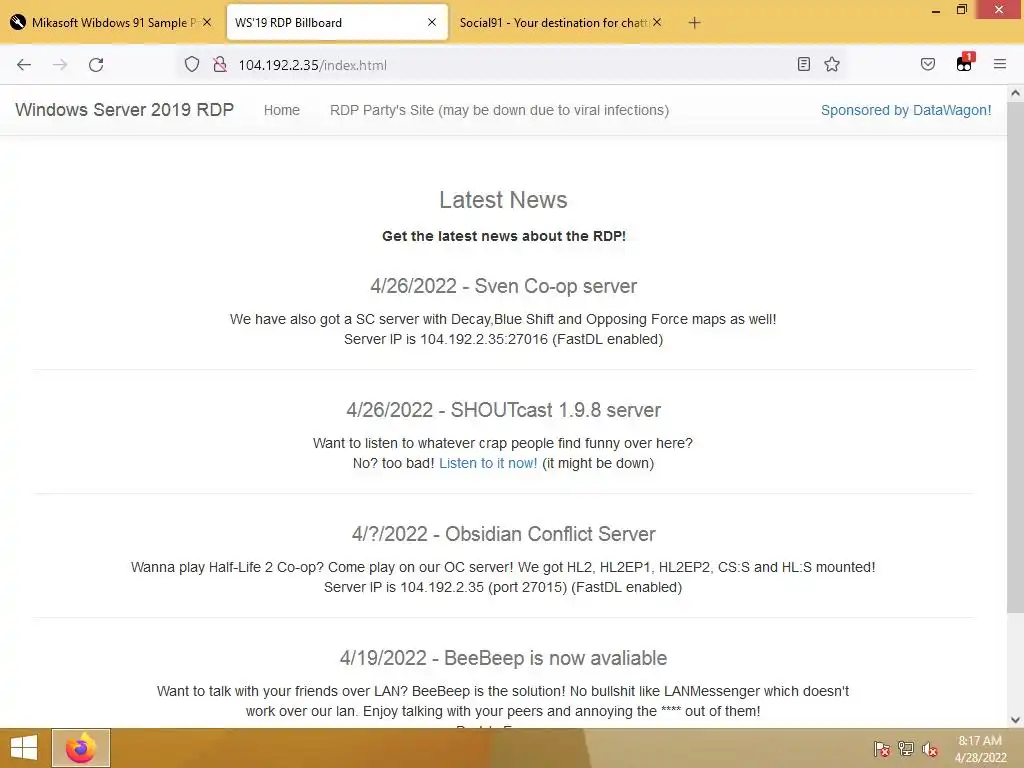Click text 'Server IP is 104.192.2.35 (port 27015)'
The image size is (1024, 768).
click(445, 587)
